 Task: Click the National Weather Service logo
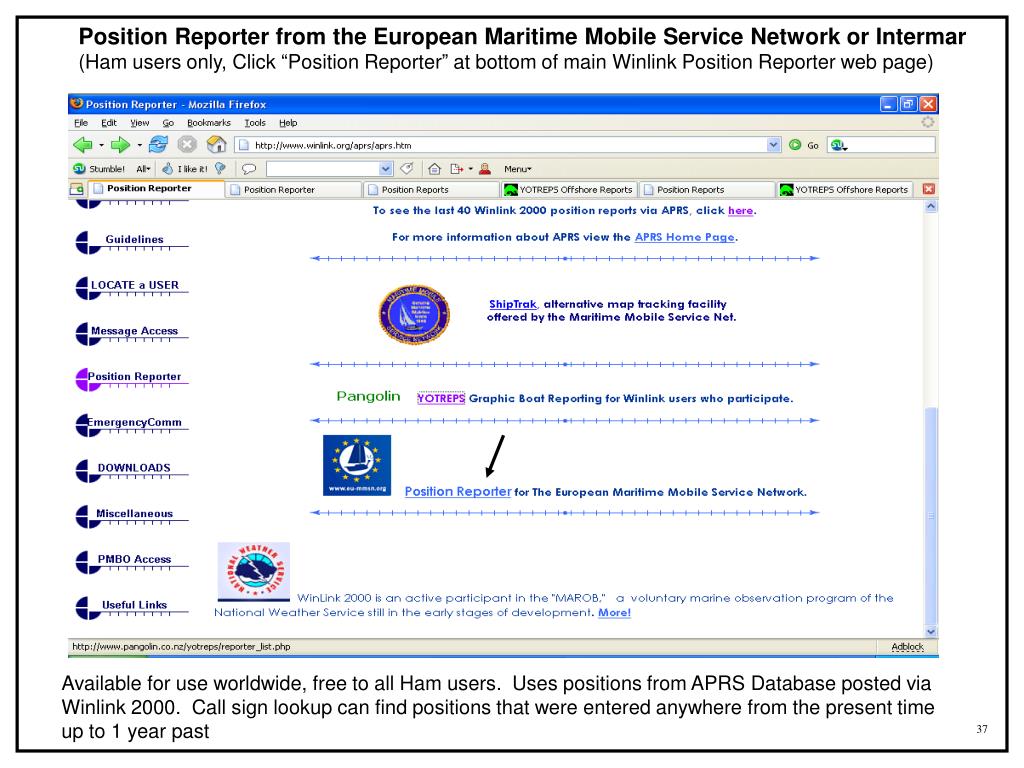[x=253, y=571]
